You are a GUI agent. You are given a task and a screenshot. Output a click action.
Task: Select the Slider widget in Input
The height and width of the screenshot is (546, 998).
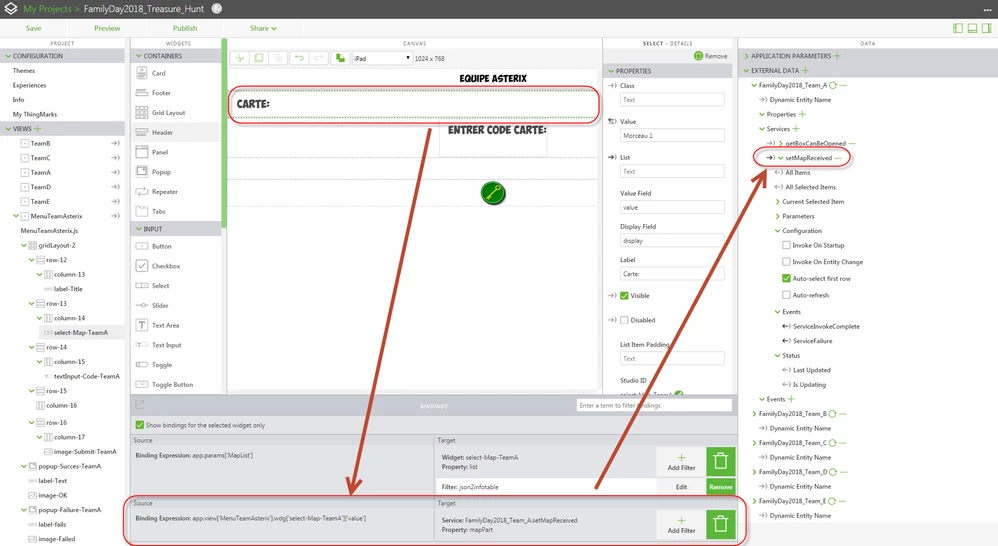coord(160,305)
